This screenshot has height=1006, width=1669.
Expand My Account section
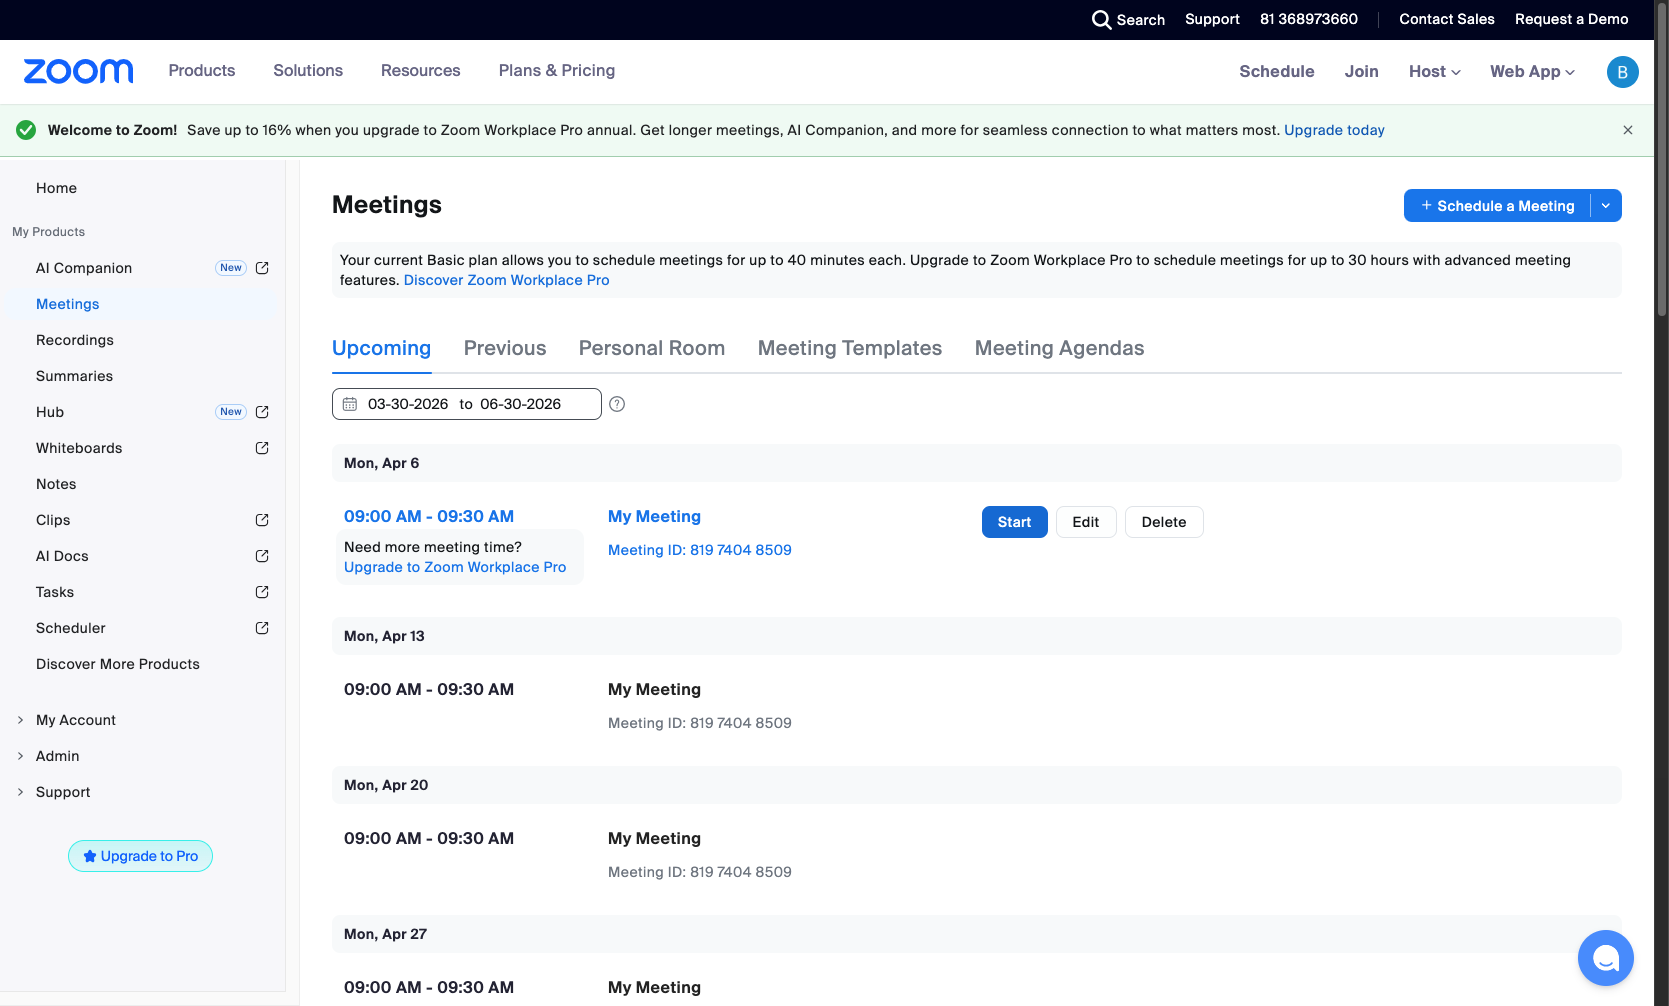click(20, 720)
